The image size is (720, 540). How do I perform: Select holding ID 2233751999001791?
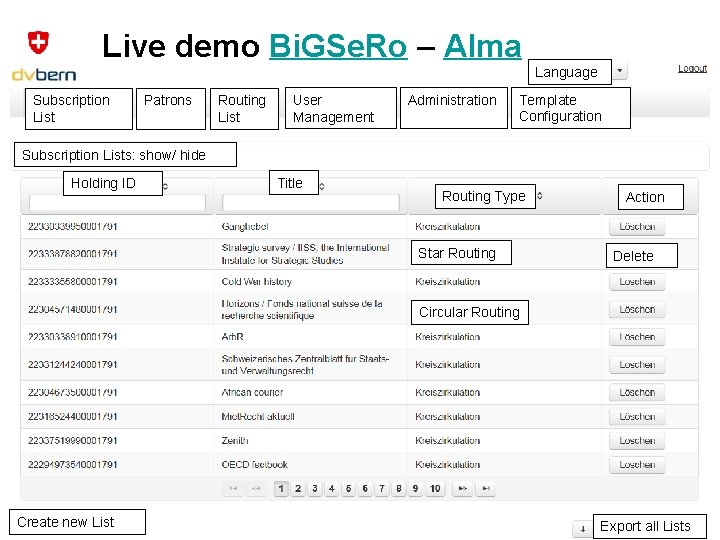(x=73, y=441)
